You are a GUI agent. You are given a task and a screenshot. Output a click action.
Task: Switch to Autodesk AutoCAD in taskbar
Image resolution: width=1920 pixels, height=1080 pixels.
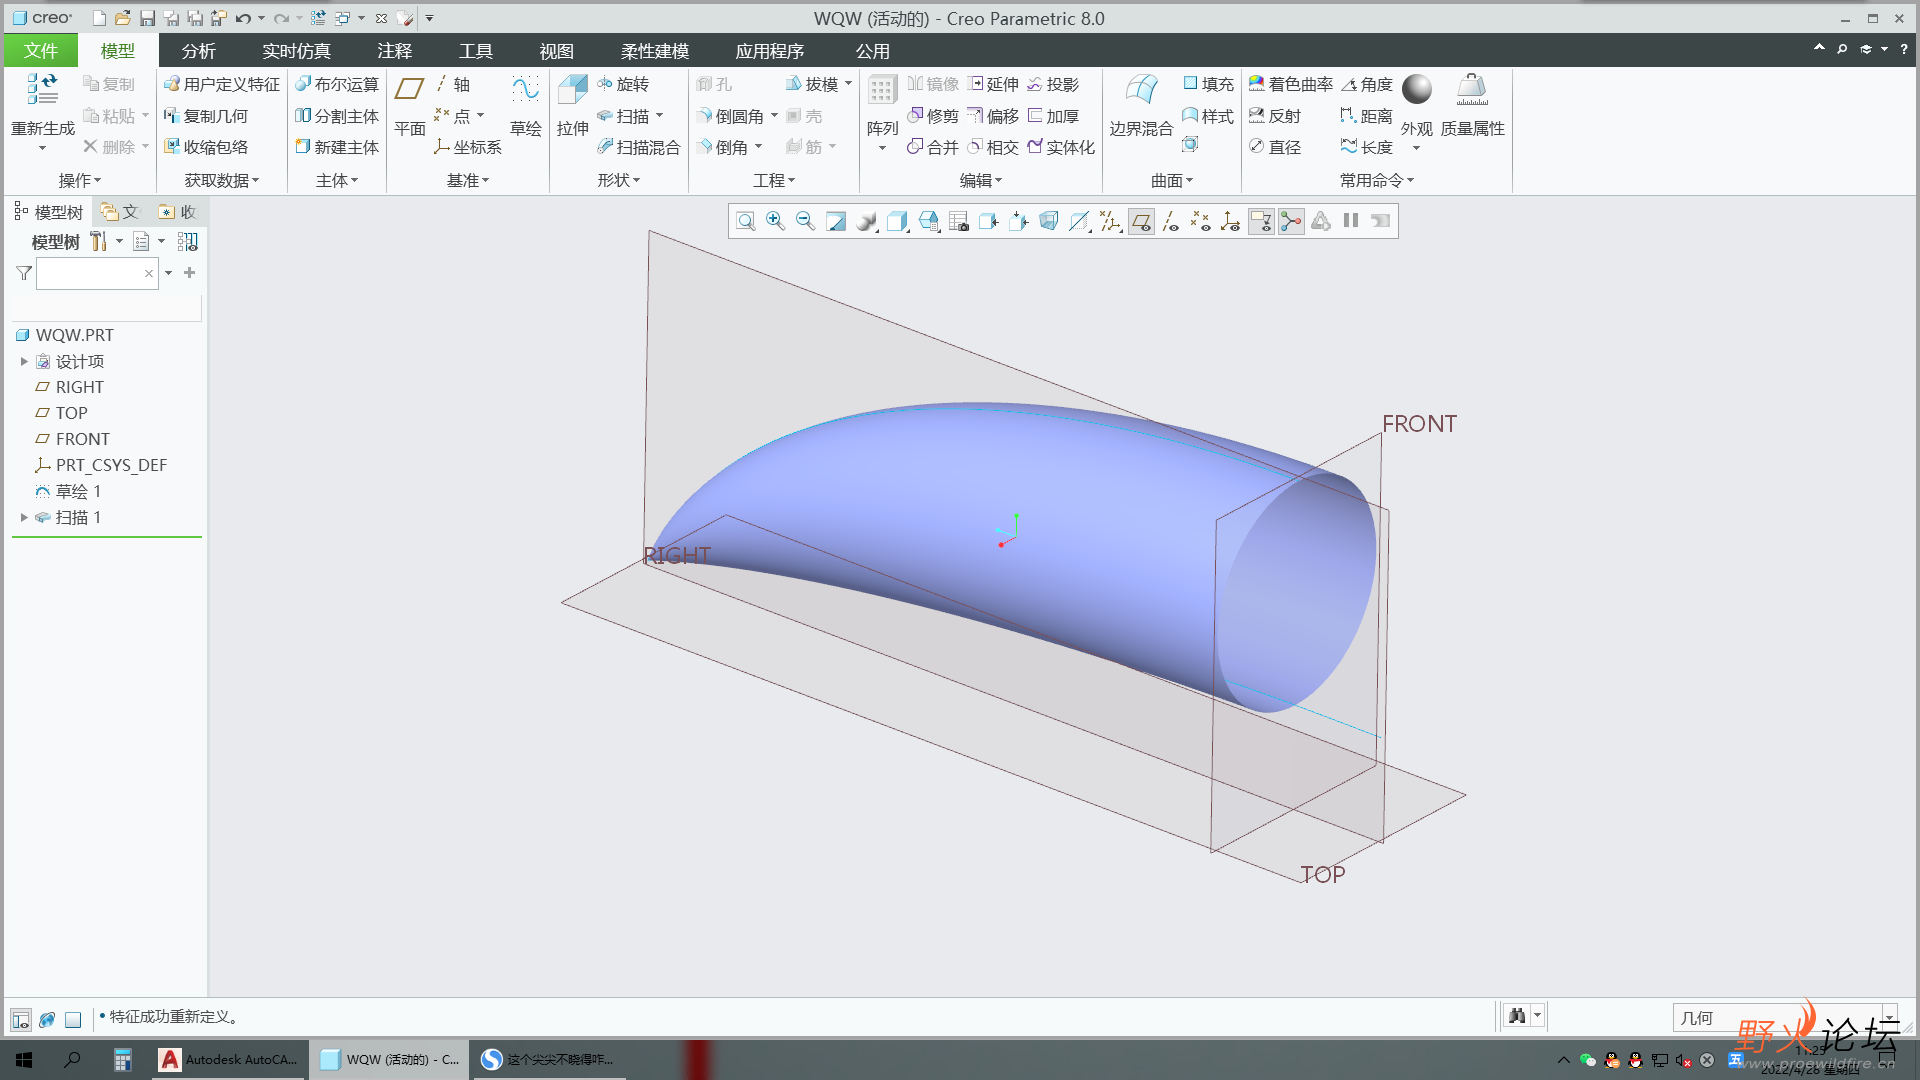(229, 1059)
